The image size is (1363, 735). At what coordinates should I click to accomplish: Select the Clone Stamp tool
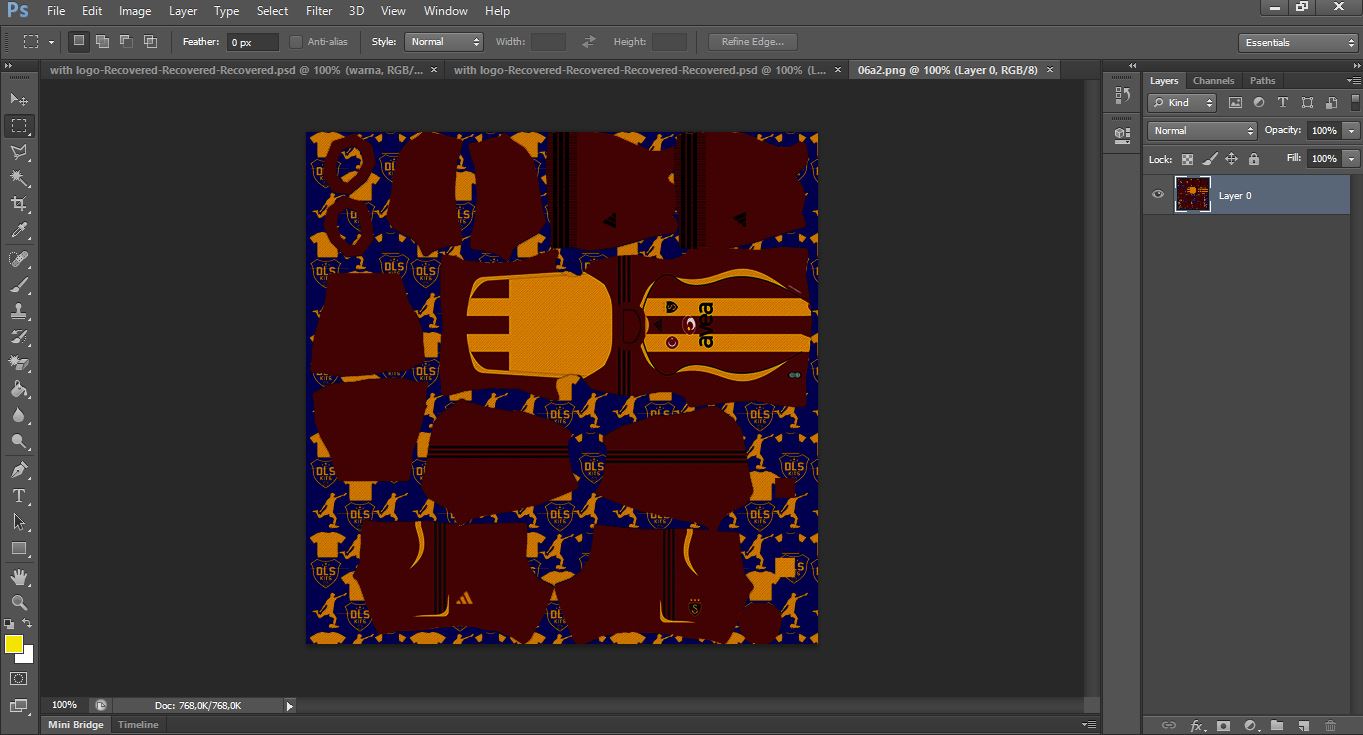[x=19, y=311]
